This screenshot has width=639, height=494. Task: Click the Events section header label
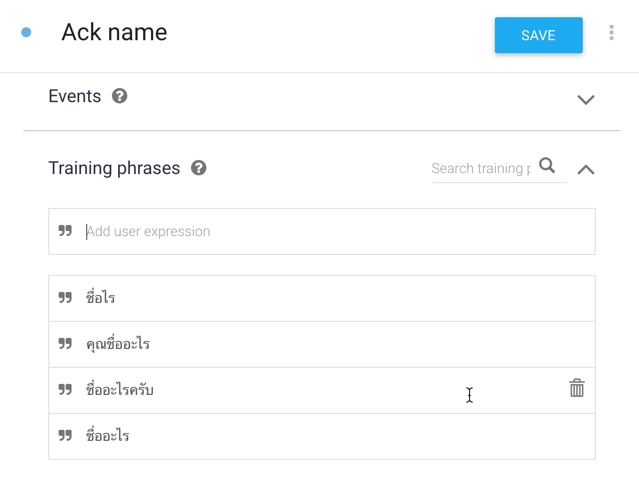pos(75,96)
